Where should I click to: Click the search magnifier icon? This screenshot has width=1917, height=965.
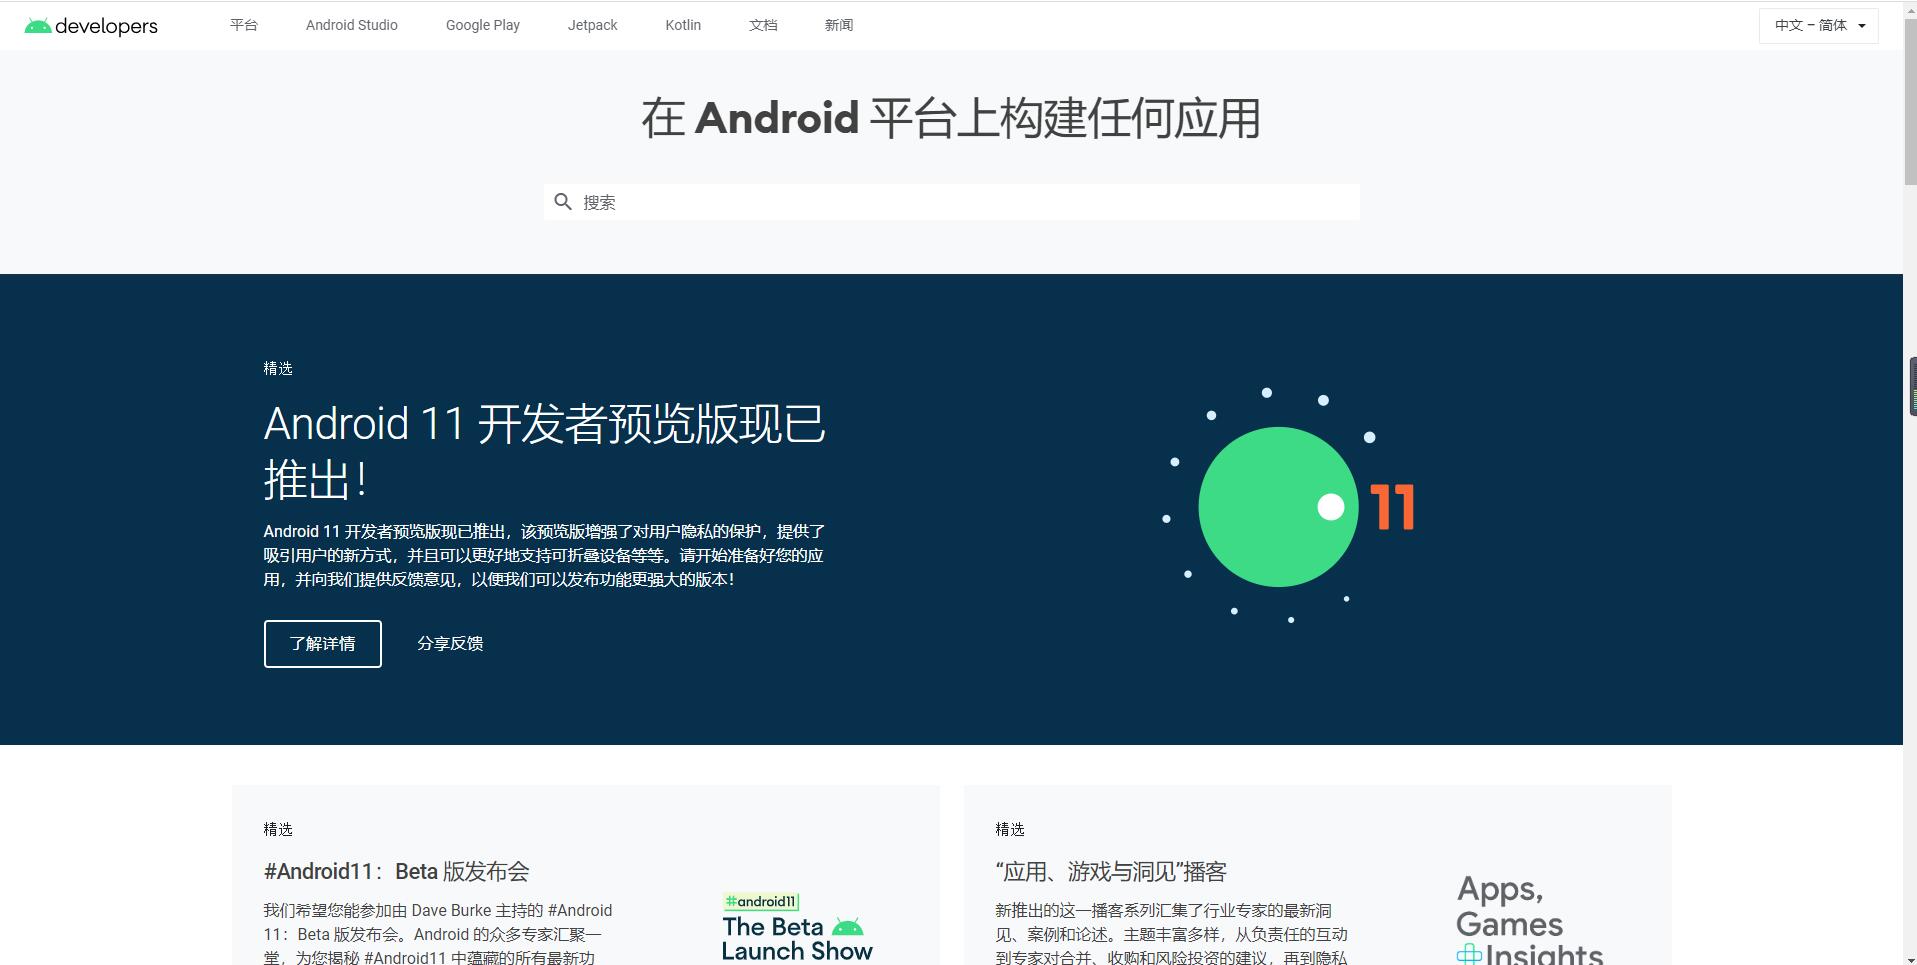pos(563,201)
